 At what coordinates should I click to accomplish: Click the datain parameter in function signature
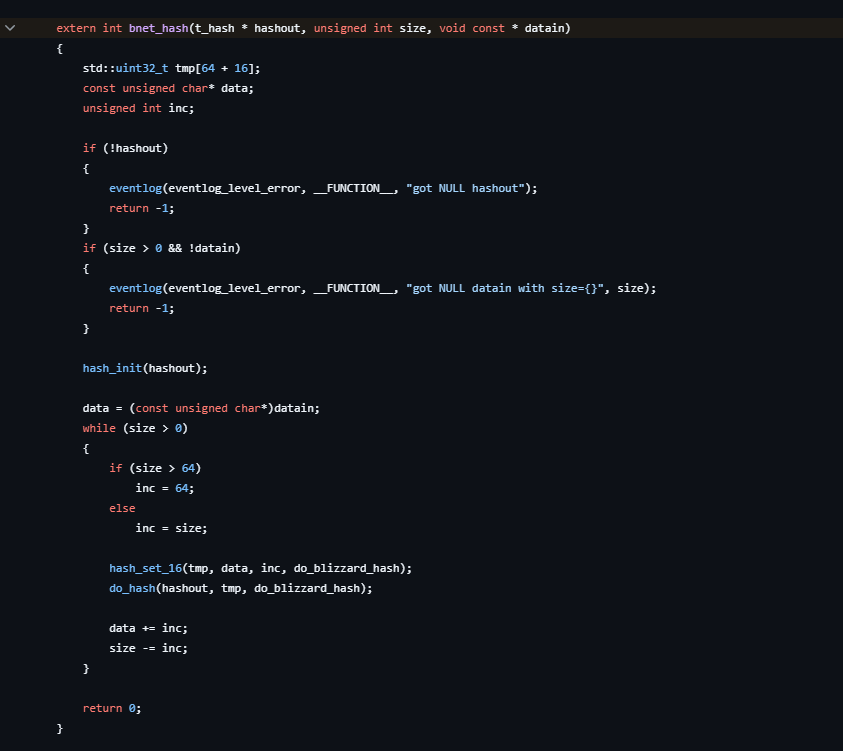coord(547,28)
